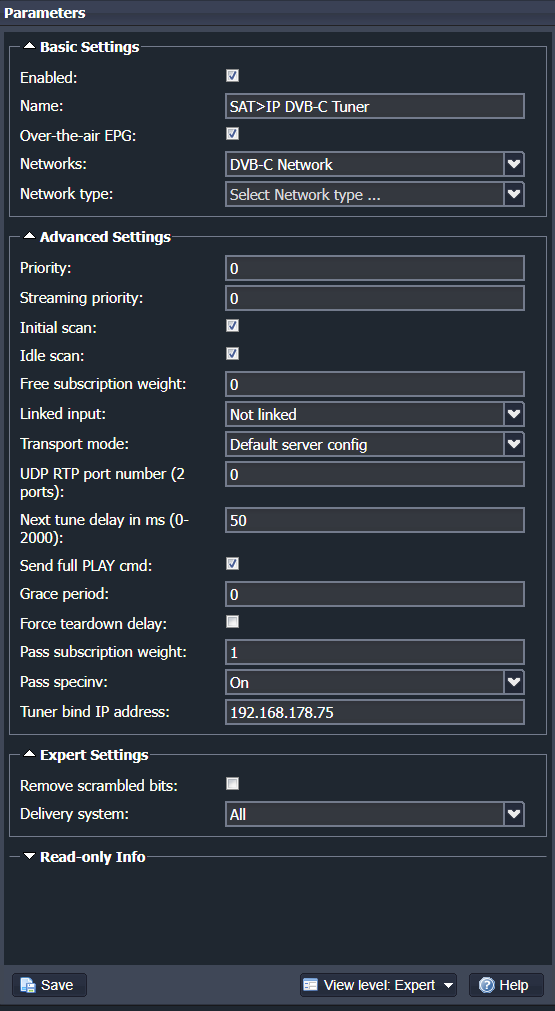Collapse the Advanced Settings section arrow
The width and height of the screenshot is (555, 1011).
[x=29, y=237]
